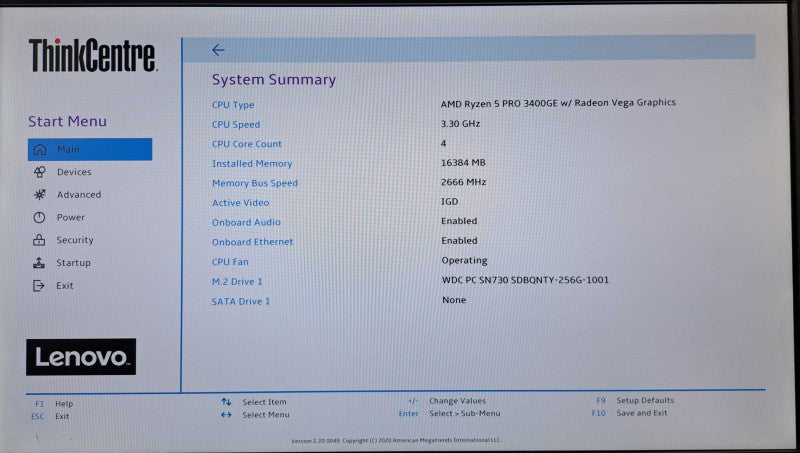
Task: Click the CPU Speed label
Action: [236, 124]
